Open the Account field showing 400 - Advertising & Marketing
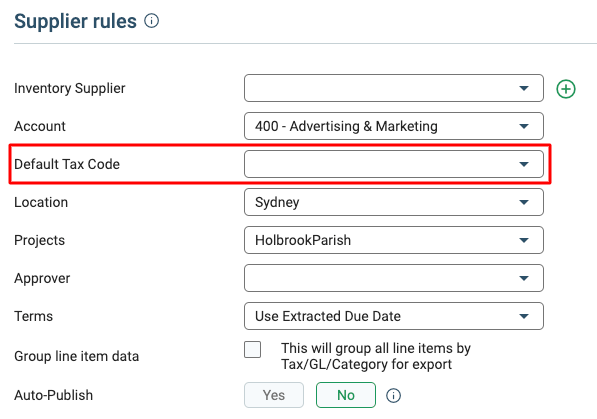 coord(394,126)
